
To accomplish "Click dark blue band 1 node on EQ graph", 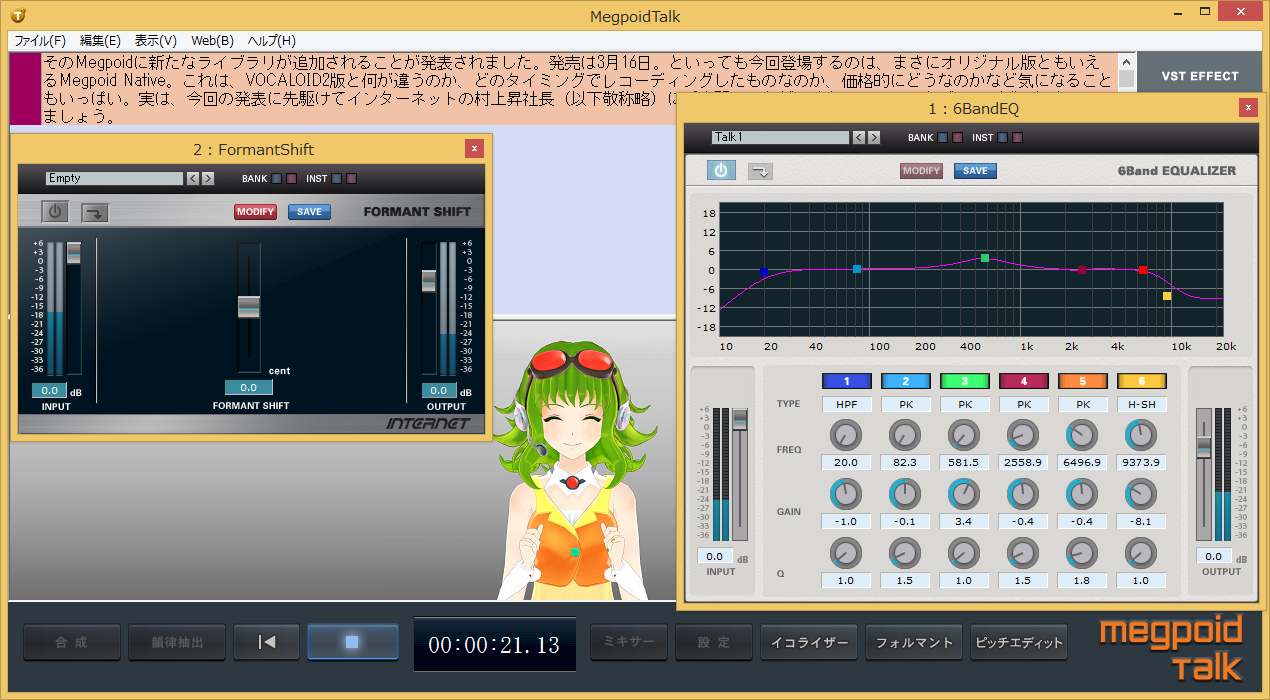I will coord(763,271).
